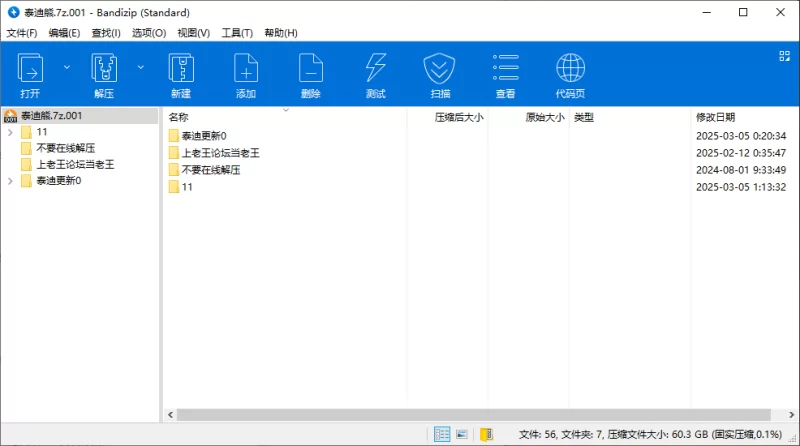Viewport: 800px width, 446px height.
Task: Click the Code page (代码页) globe icon
Action: point(570,68)
